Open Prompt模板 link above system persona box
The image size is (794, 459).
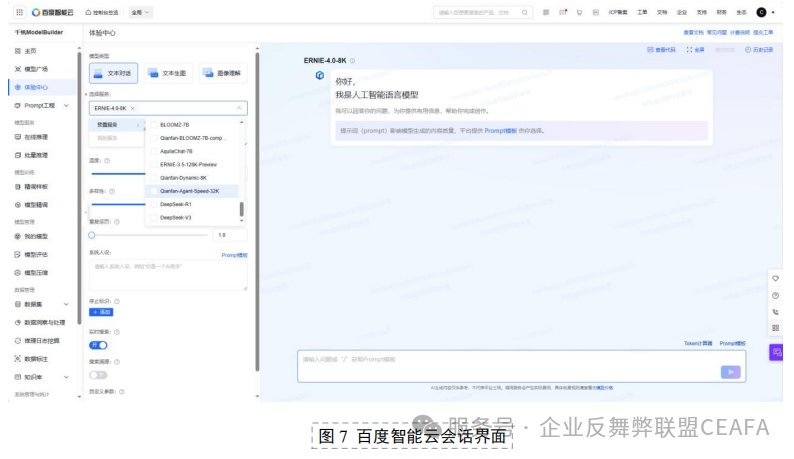[234, 255]
